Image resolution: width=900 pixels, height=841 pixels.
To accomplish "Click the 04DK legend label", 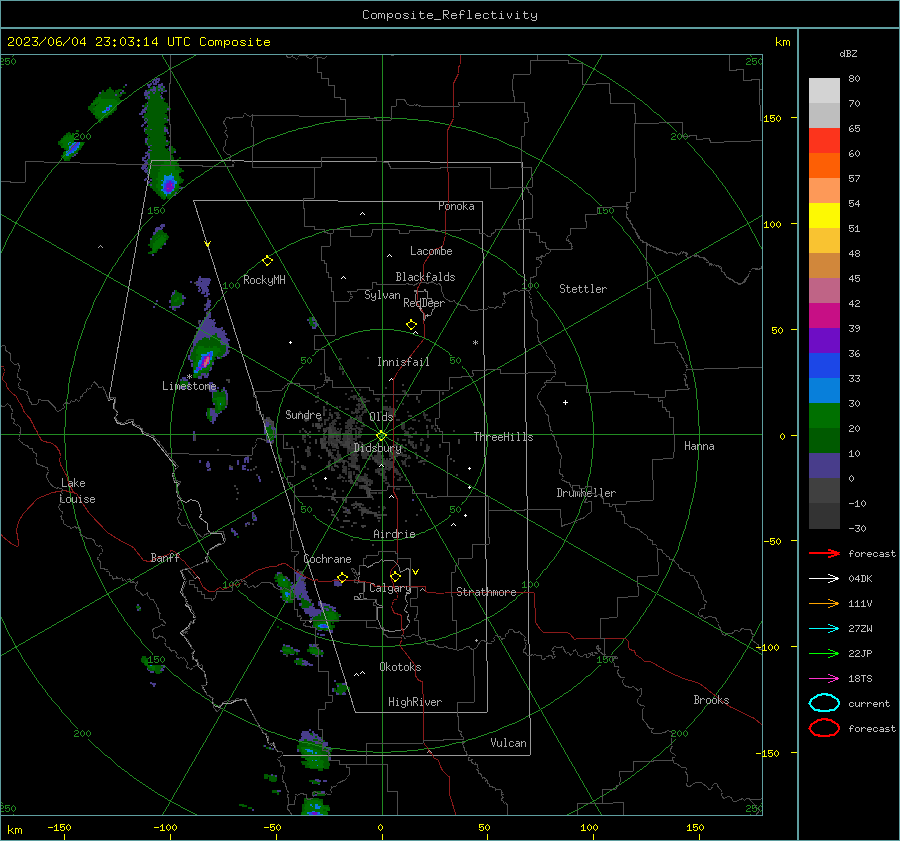I will click(x=860, y=579).
